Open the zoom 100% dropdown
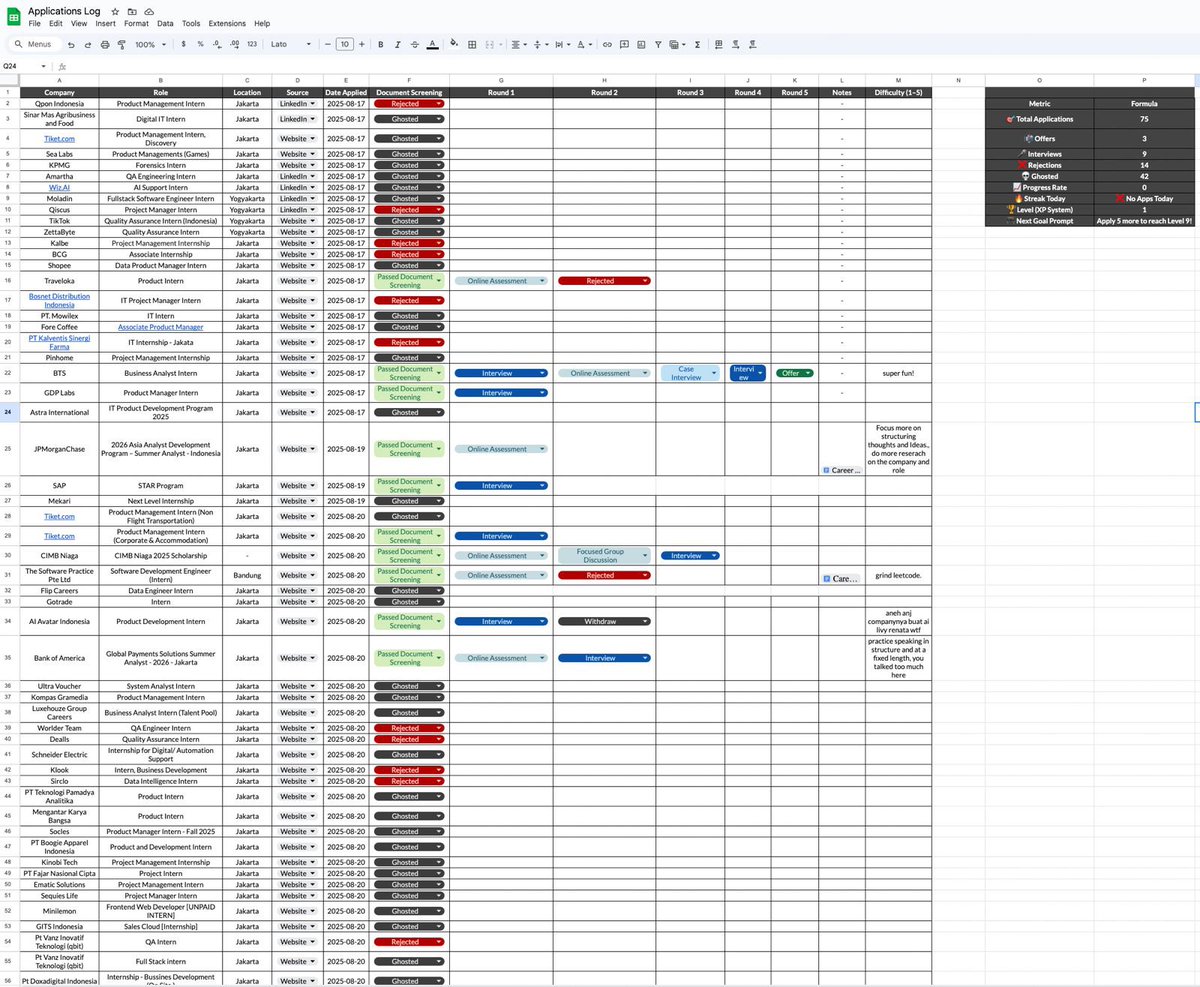The width and height of the screenshot is (1200, 987). click(x=149, y=45)
